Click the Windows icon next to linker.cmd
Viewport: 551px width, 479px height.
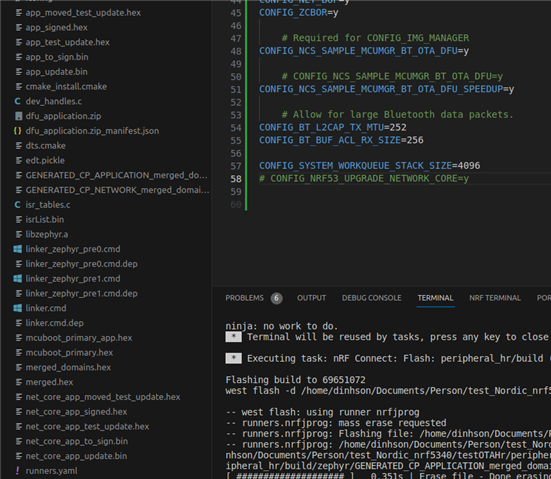[17, 308]
